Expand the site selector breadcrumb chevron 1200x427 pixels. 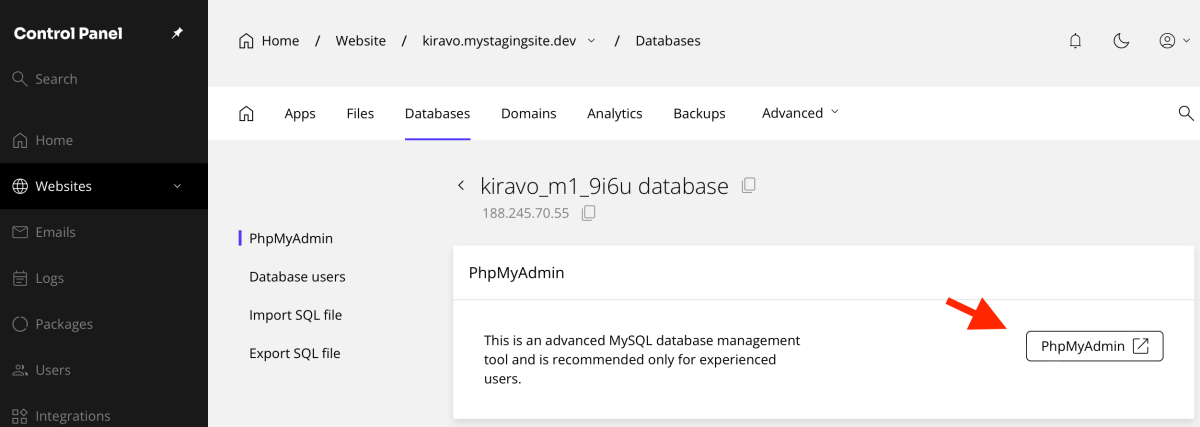[x=591, y=41]
